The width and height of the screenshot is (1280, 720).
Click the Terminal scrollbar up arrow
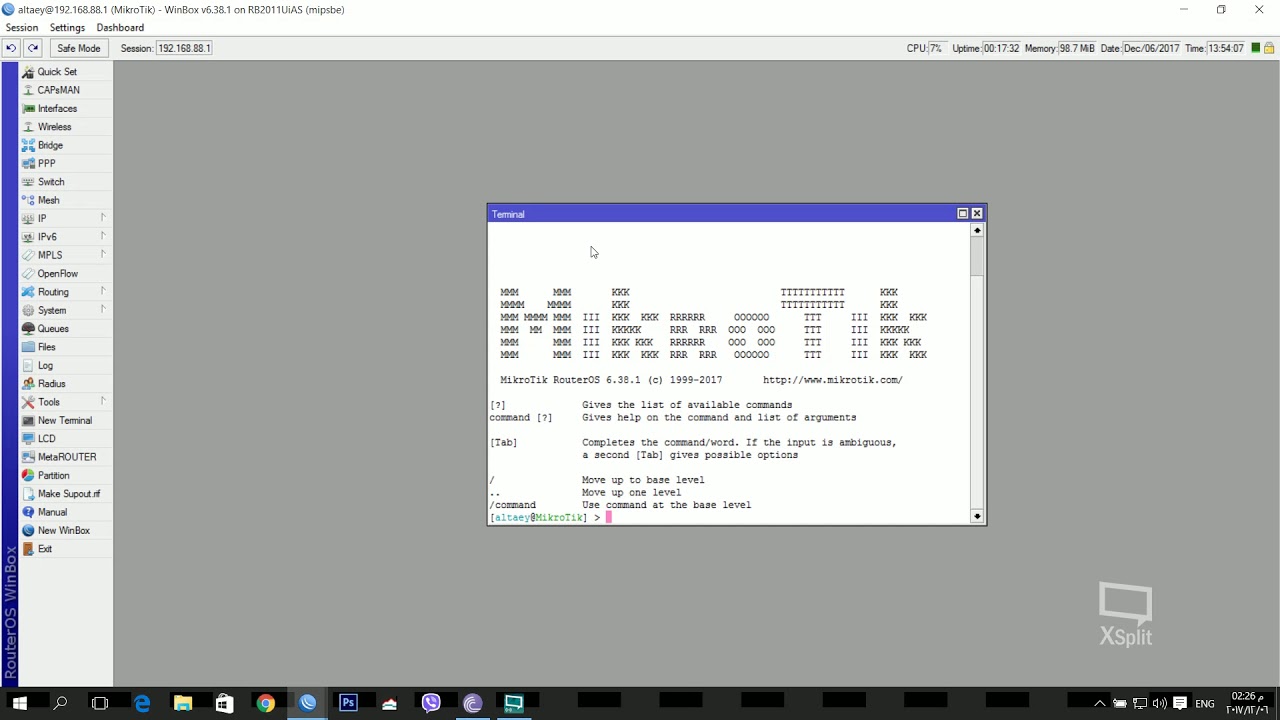click(977, 231)
